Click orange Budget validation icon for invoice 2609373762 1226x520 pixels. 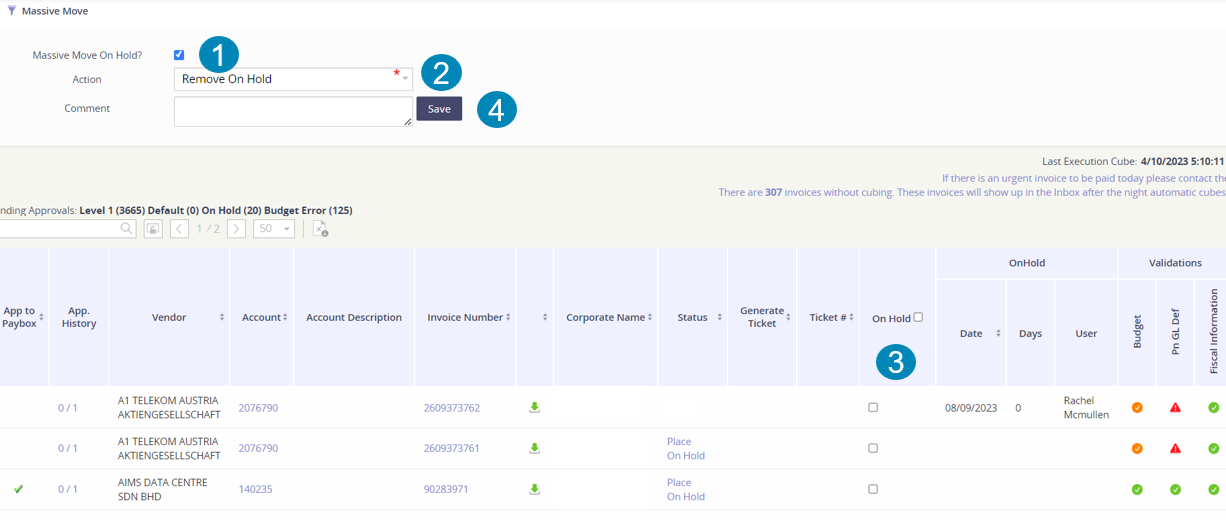(x=1137, y=407)
